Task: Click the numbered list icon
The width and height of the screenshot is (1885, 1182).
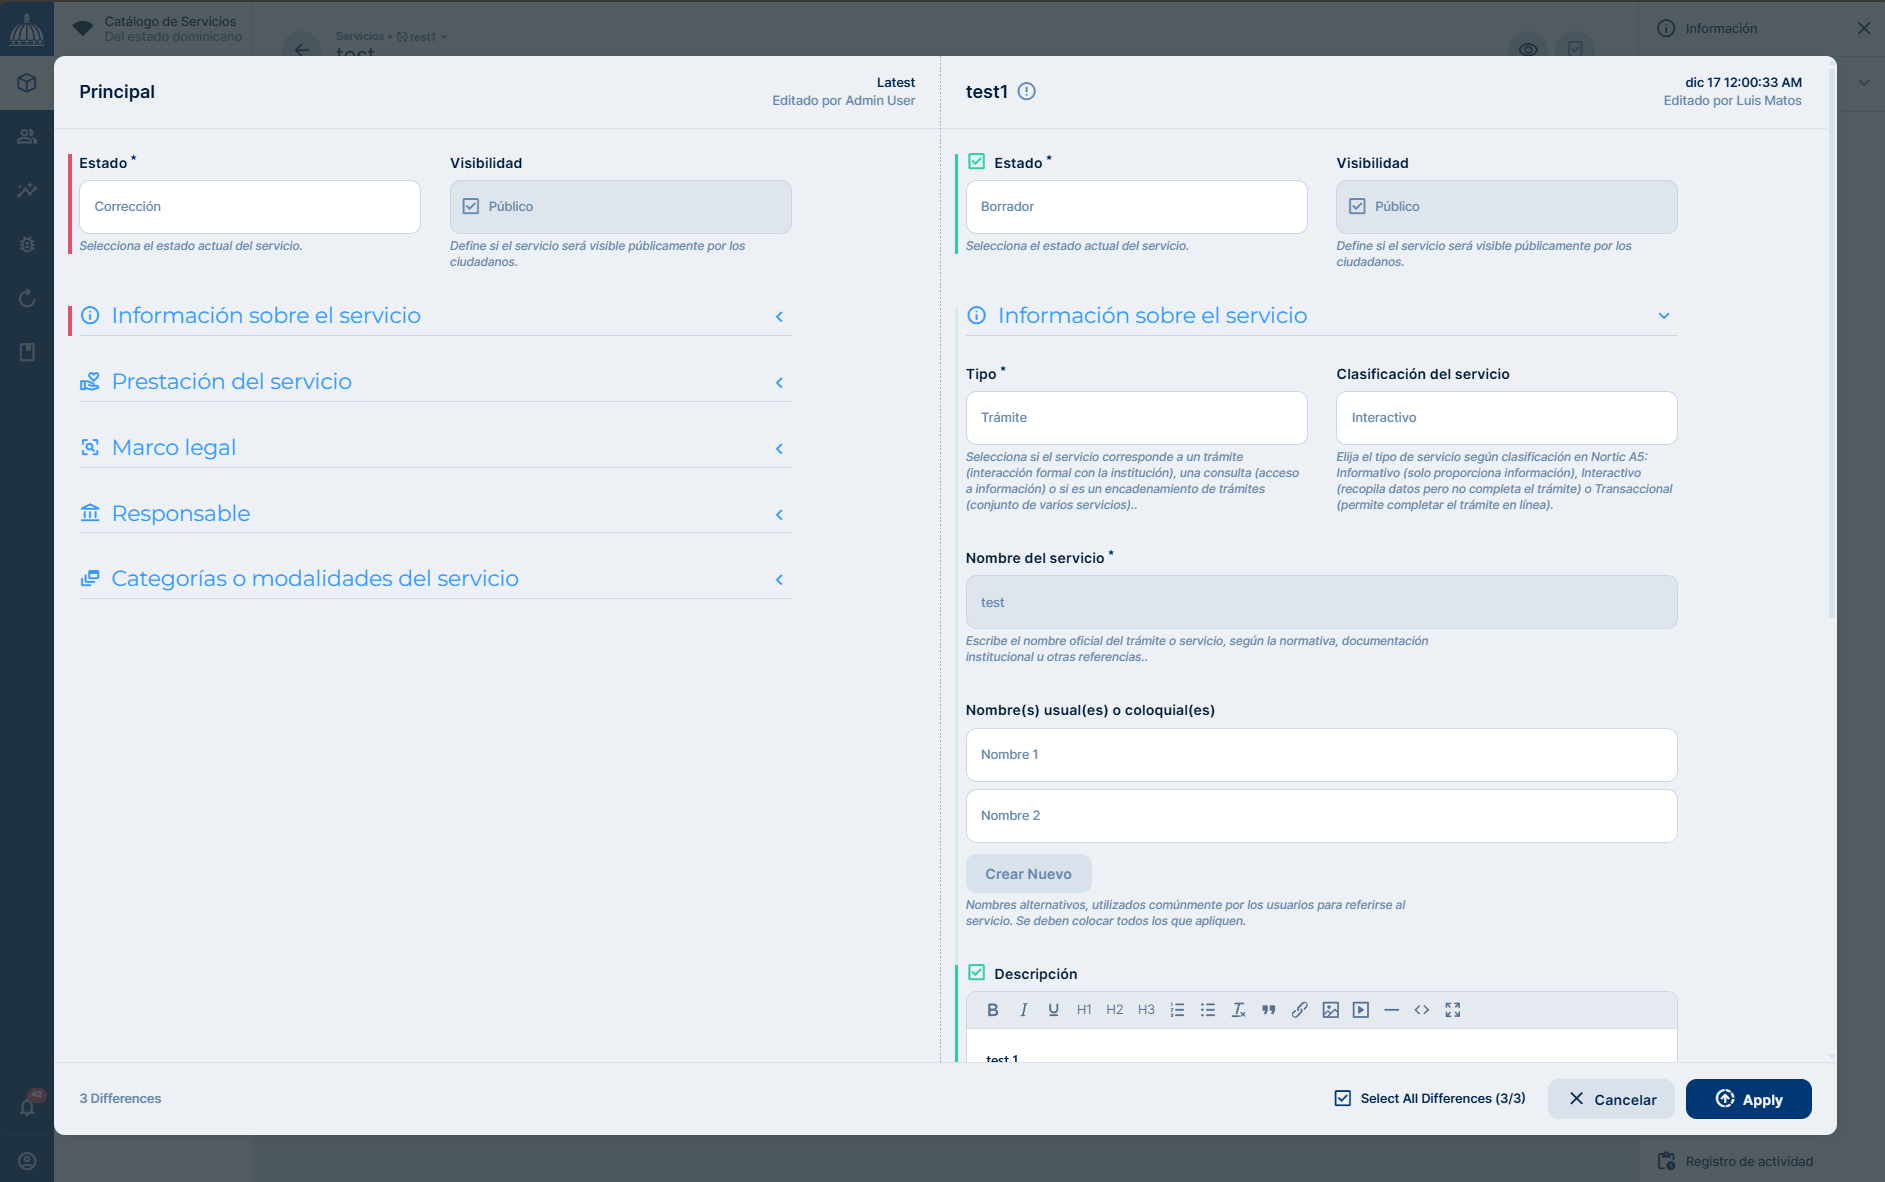Action: (x=1177, y=1010)
